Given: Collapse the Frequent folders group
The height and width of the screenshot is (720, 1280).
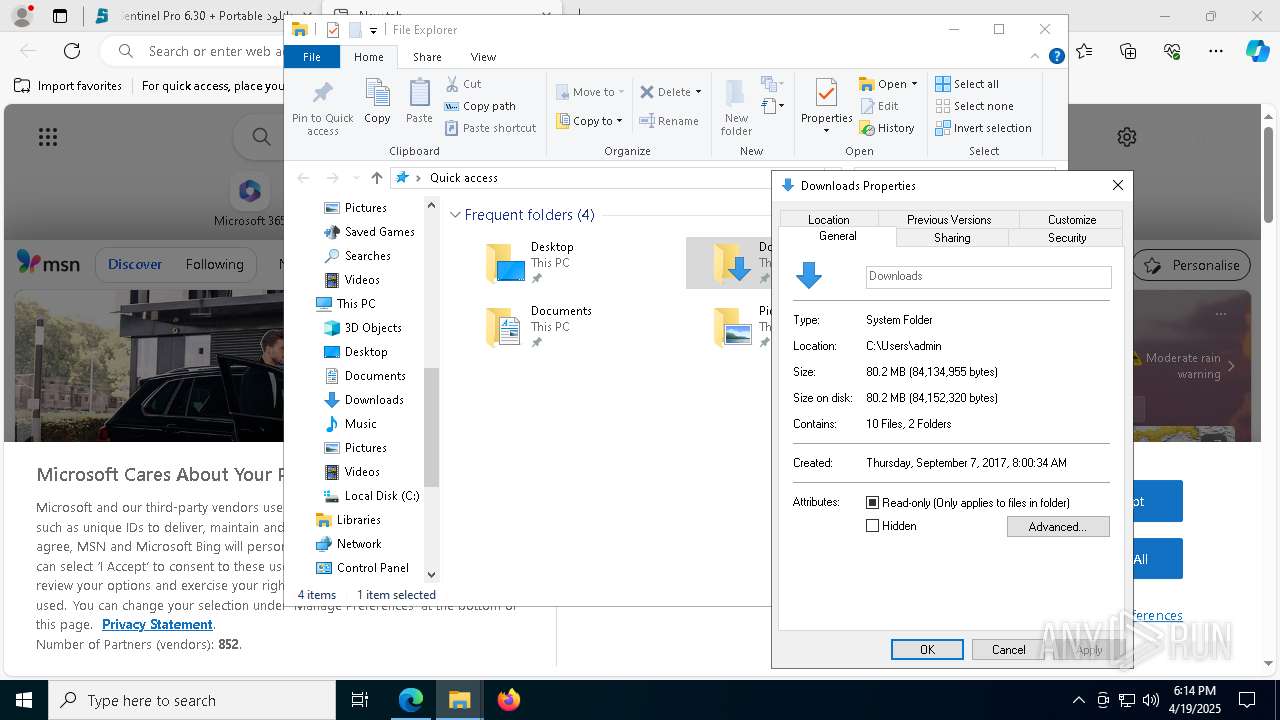Looking at the screenshot, I should pos(455,215).
